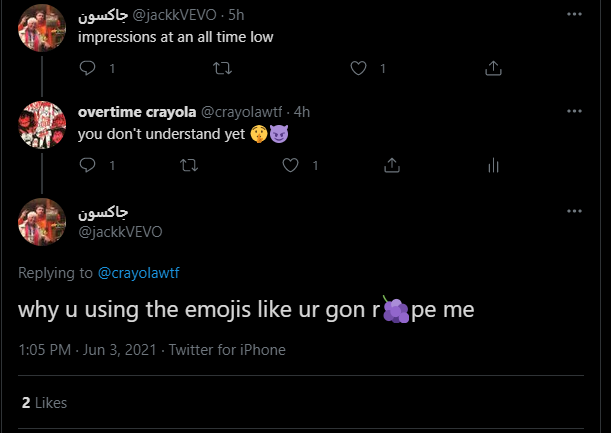Open the main tweet author's avatar
Screen dimensions: 611x433
[x=43, y=221]
